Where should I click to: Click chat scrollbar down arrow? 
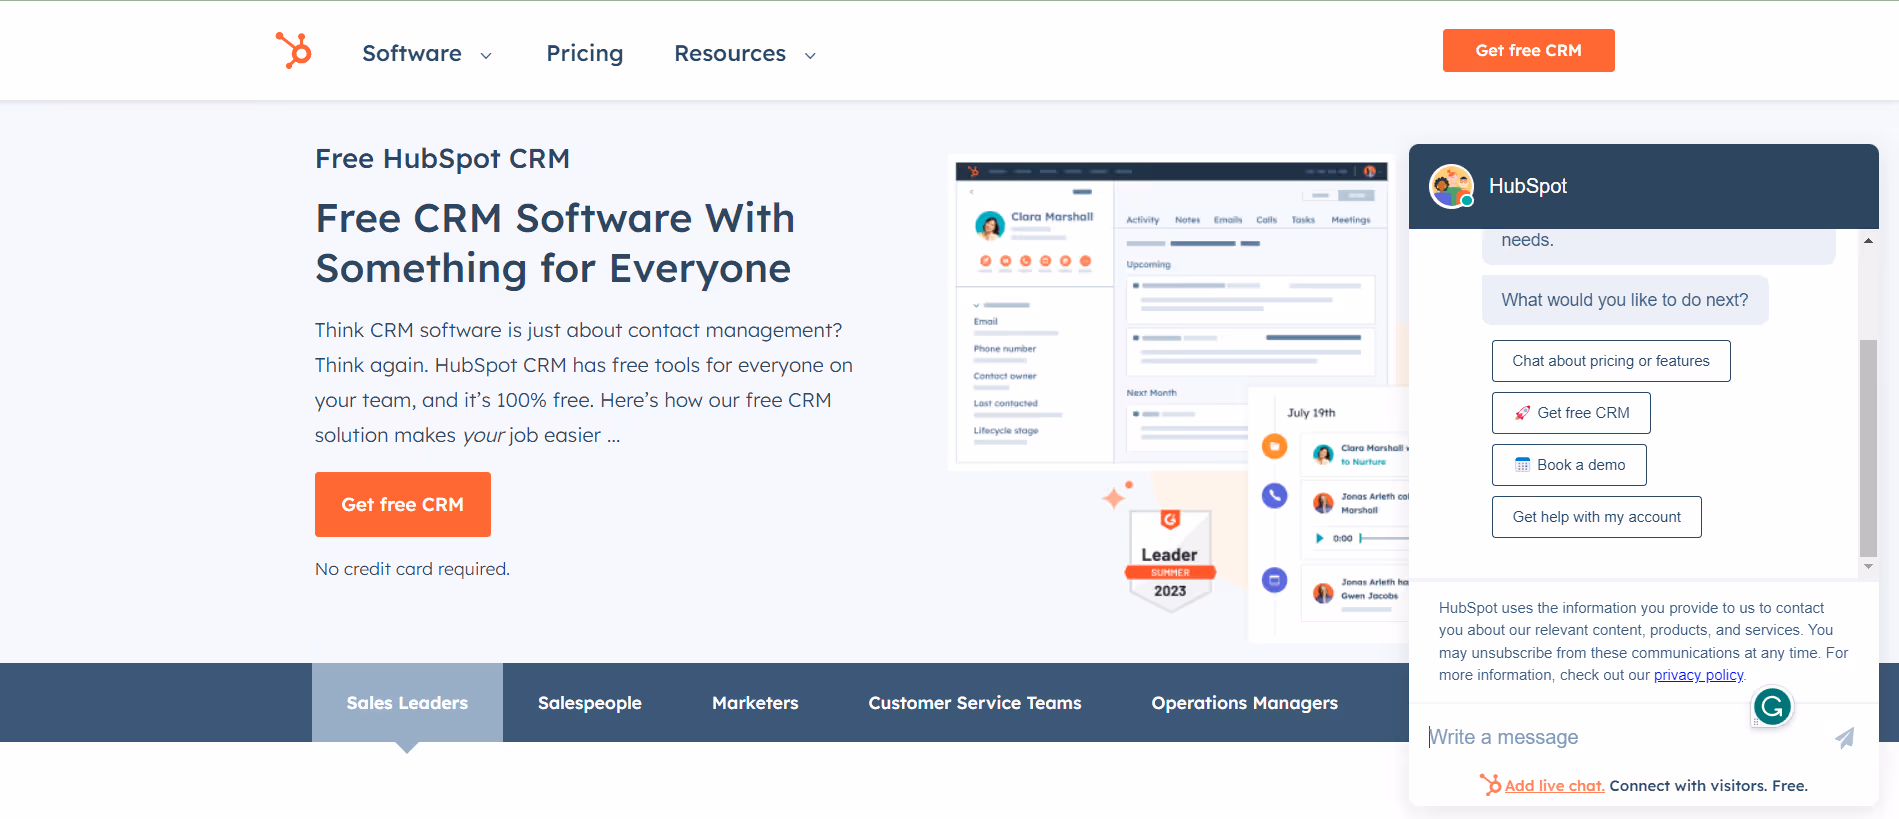click(x=1868, y=566)
